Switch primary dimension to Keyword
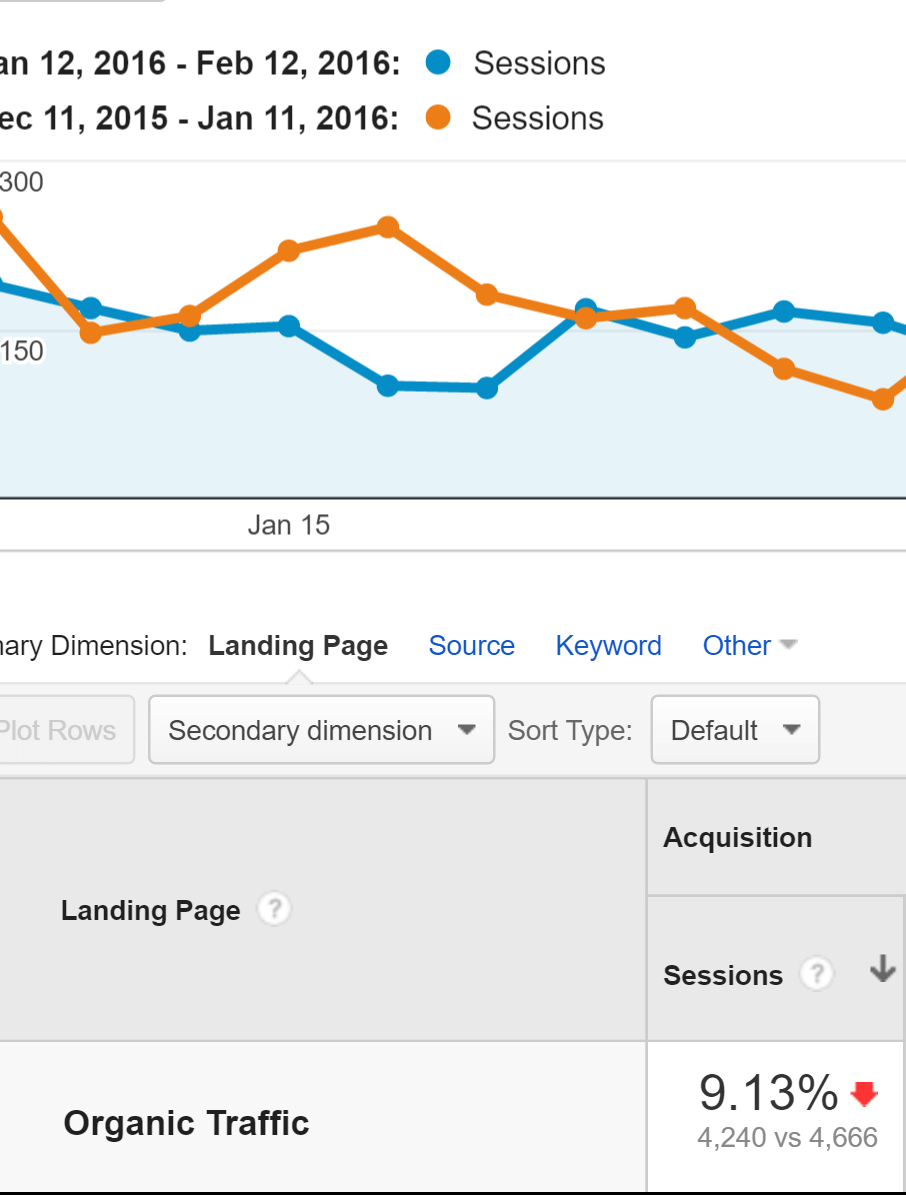Screen dimensions: 906x1195 tap(608, 646)
